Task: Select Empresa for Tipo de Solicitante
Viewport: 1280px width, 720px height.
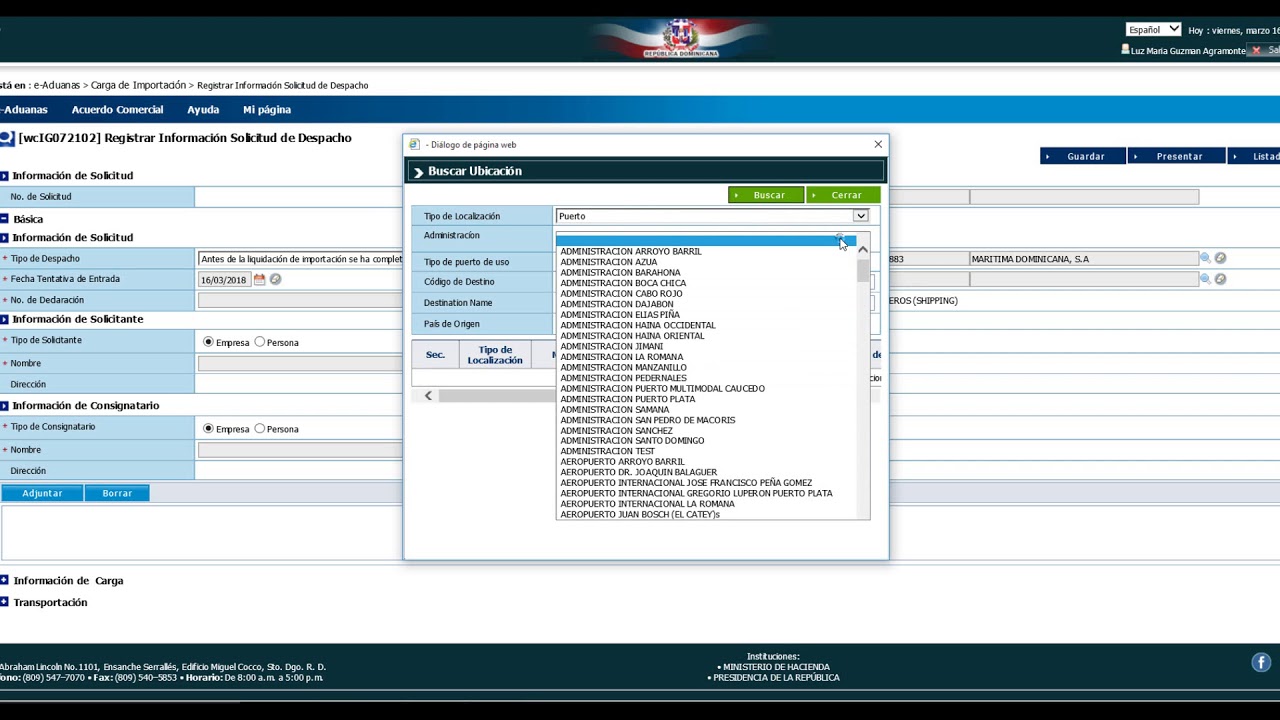Action: click(208, 342)
